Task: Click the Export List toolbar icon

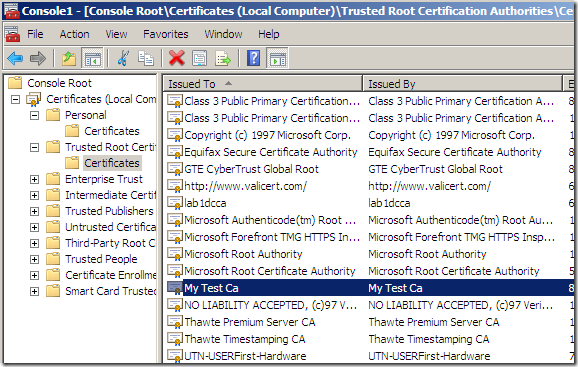Action: (223, 58)
